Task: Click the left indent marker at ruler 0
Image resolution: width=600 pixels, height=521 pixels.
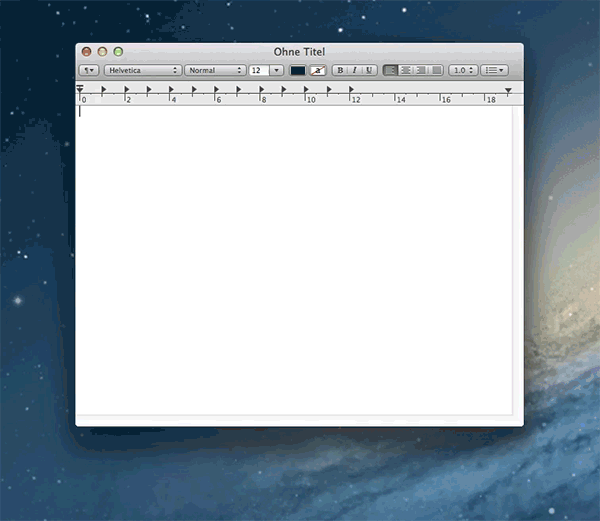Action: 80,89
